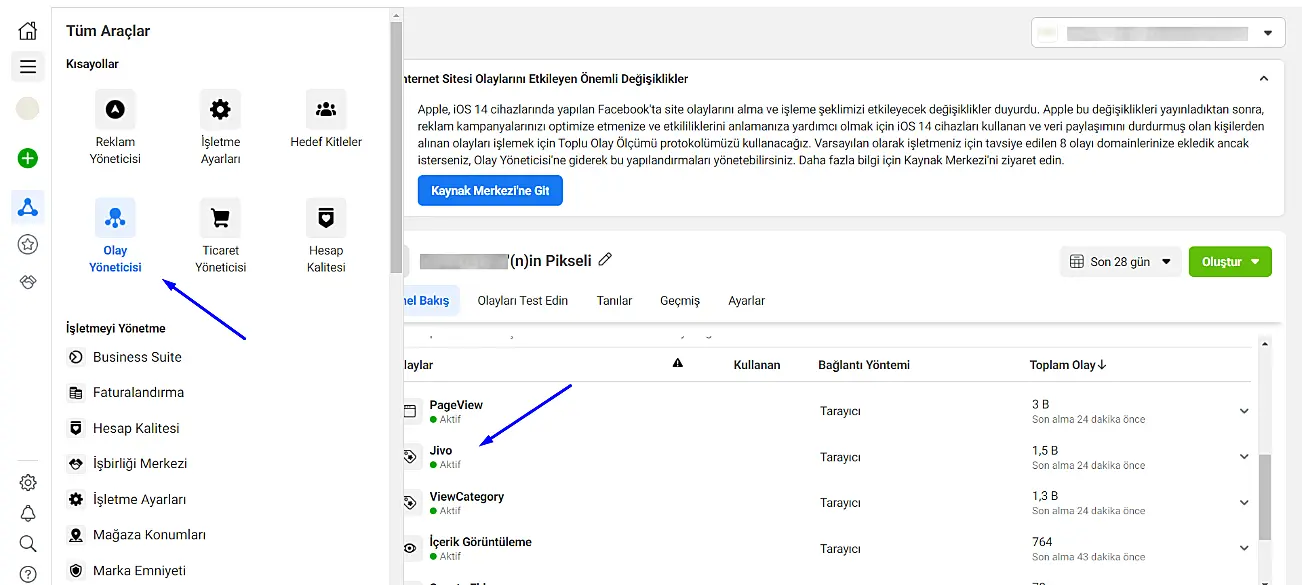Screen dimensions: 1302x585
Task: Open Reklam Yöneticisi shortcut icon
Action: (x=115, y=109)
